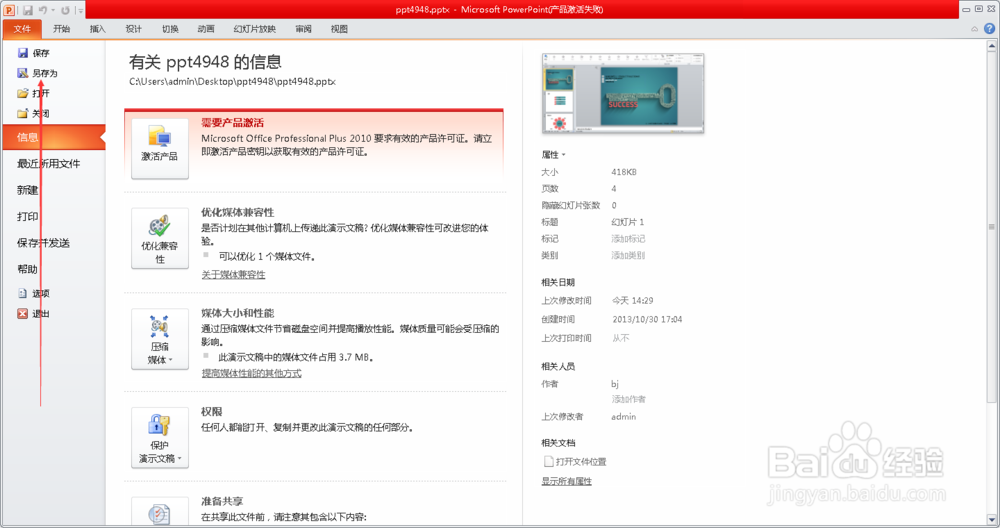Switch to the Home (开始) tab
The height and width of the screenshot is (528, 1000).
(x=62, y=29)
